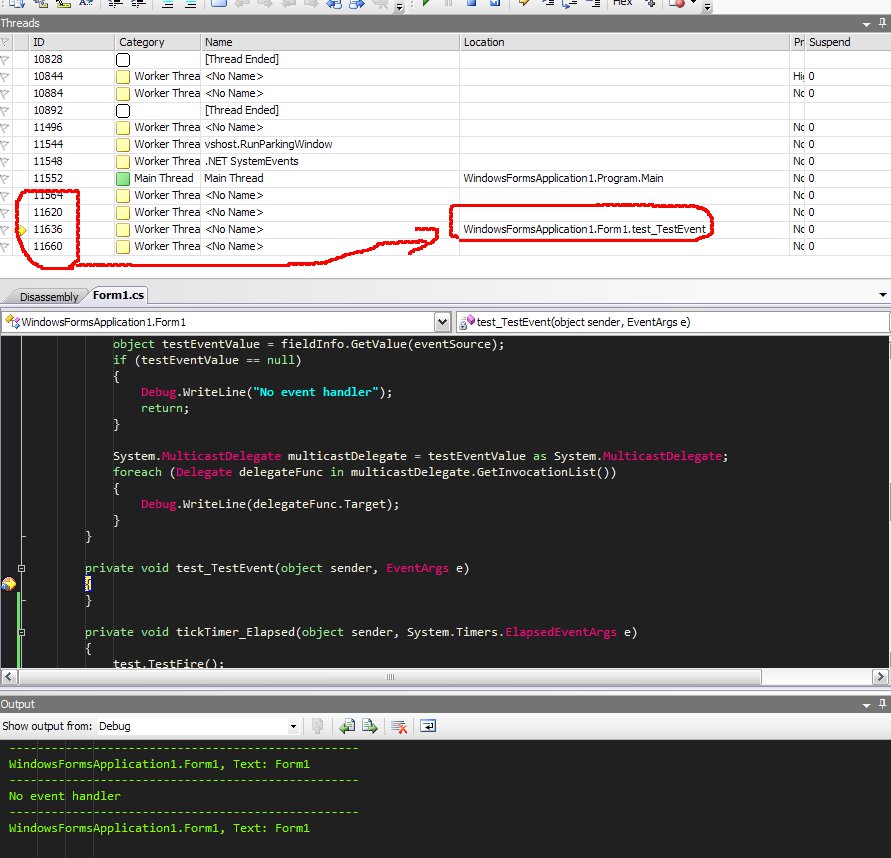The image size is (891, 858).
Task: Open WindowsFormsApplication1.Form1 class dropdown
Action: click(x=442, y=322)
